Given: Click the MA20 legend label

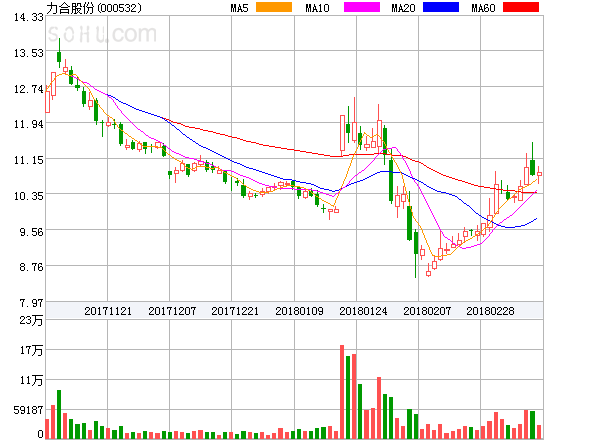Looking at the screenshot, I should click(403, 8).
